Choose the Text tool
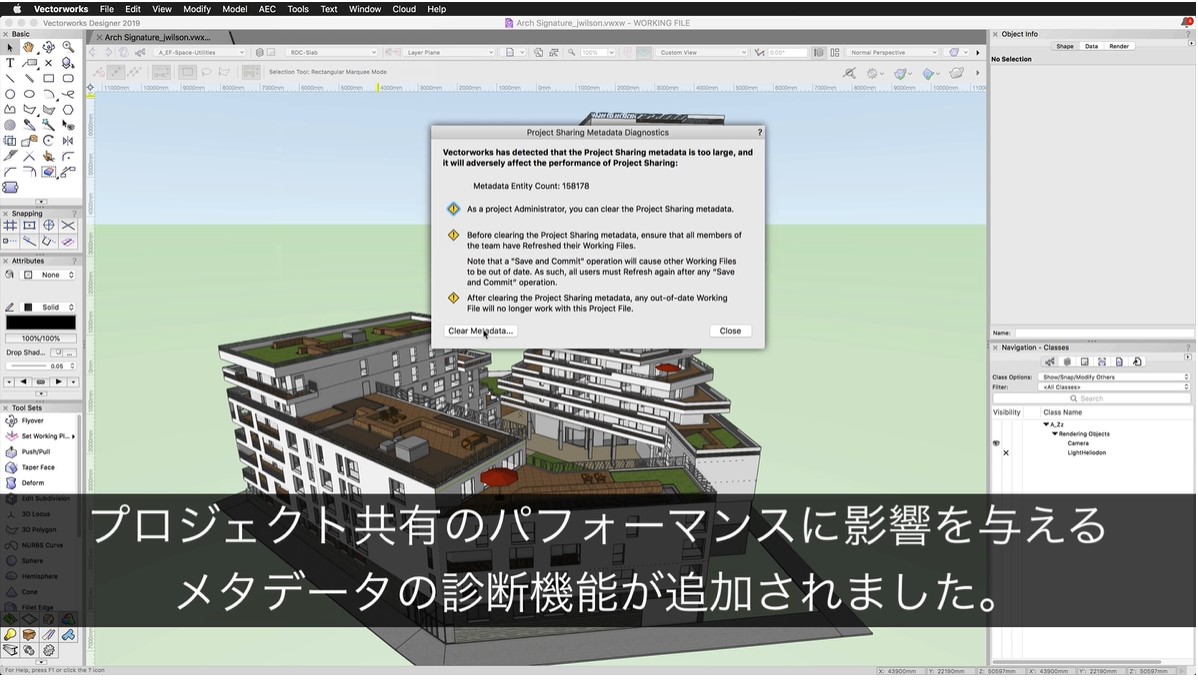The height and width of the screenshot is (681, 1198). click(x=10, y=63)
